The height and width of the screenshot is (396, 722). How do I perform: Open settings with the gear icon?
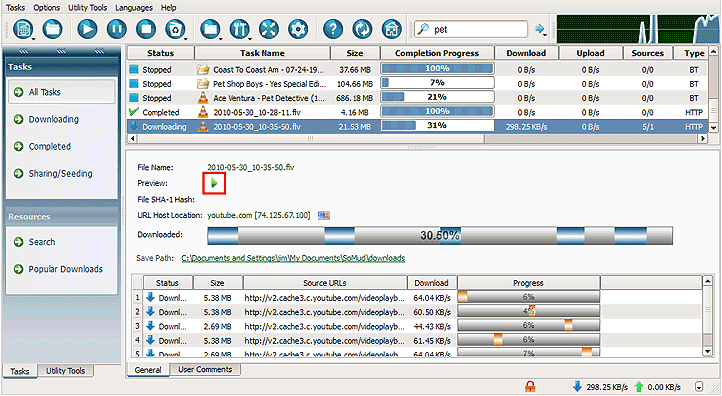[298, 29]
